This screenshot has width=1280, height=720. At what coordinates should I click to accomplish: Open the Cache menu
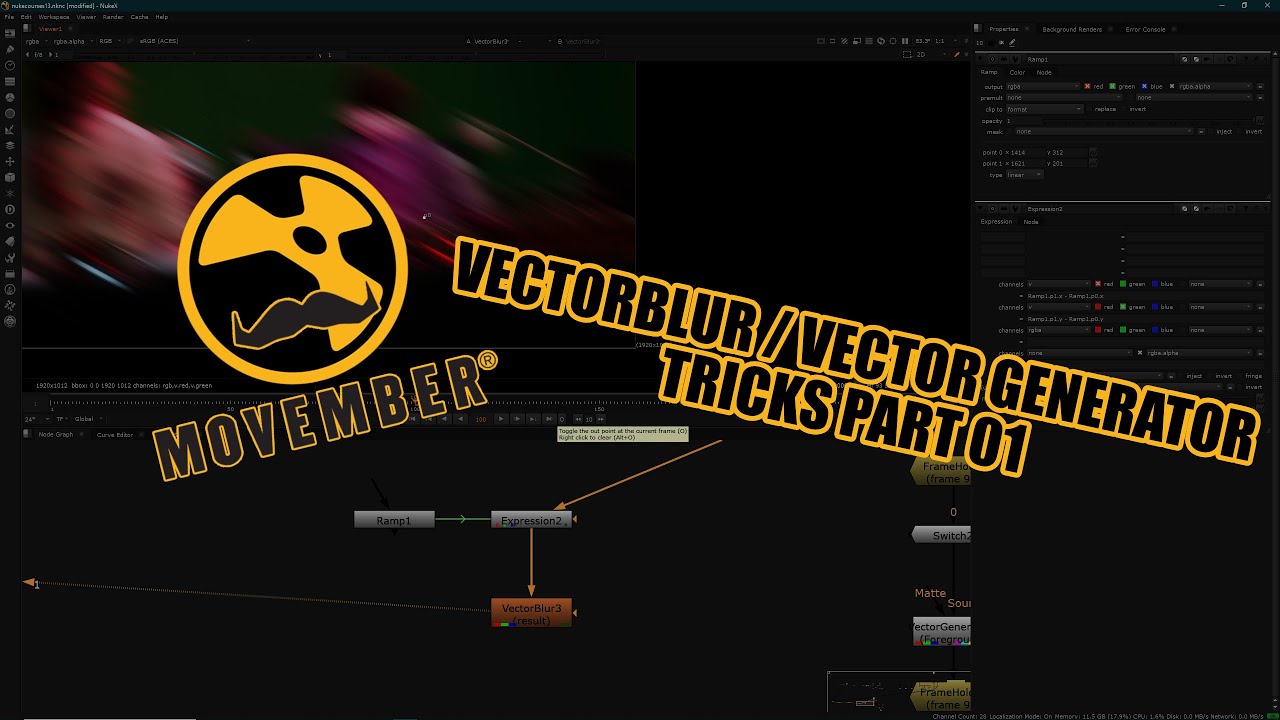pyautogui.click(x=139, y=17)
